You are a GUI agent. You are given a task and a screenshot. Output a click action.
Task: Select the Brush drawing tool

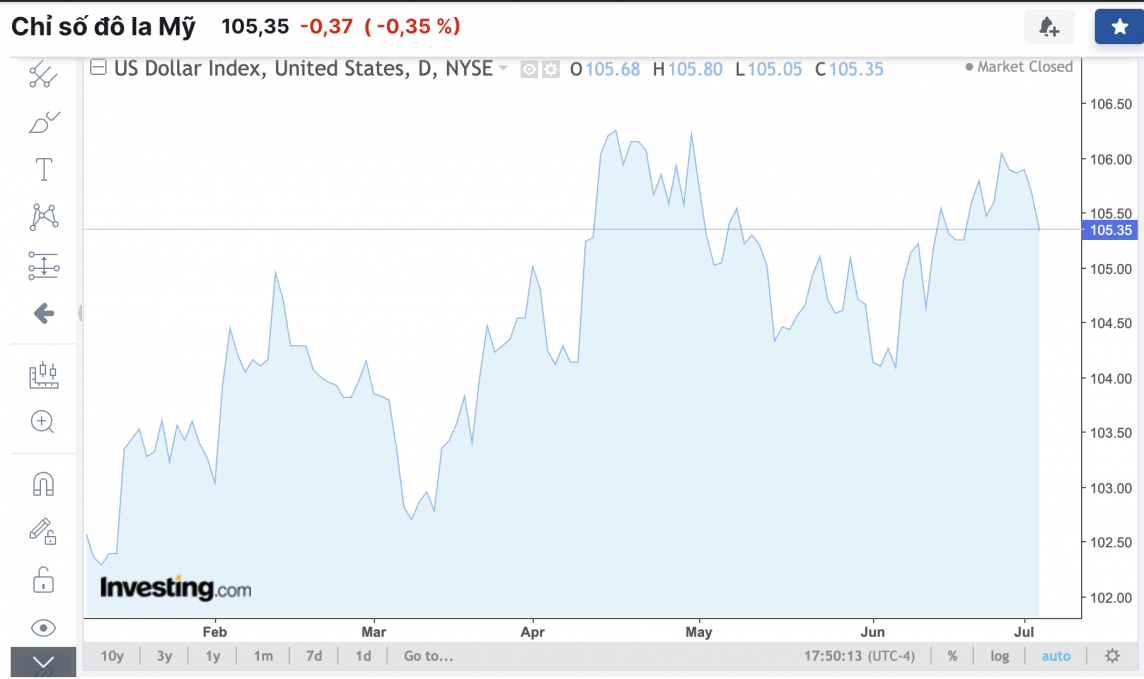pyautogui.click(x=43, y=122)
